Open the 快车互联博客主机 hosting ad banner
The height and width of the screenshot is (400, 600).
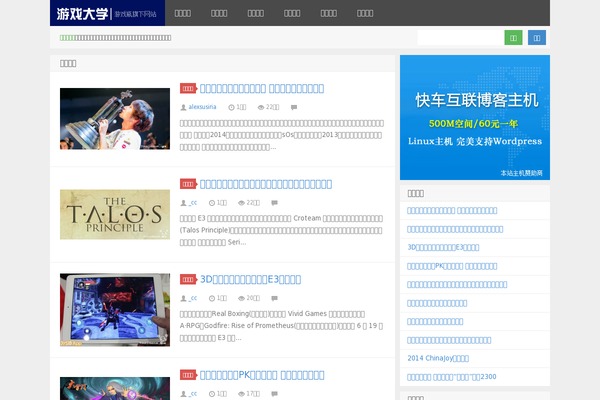[475, 118]
